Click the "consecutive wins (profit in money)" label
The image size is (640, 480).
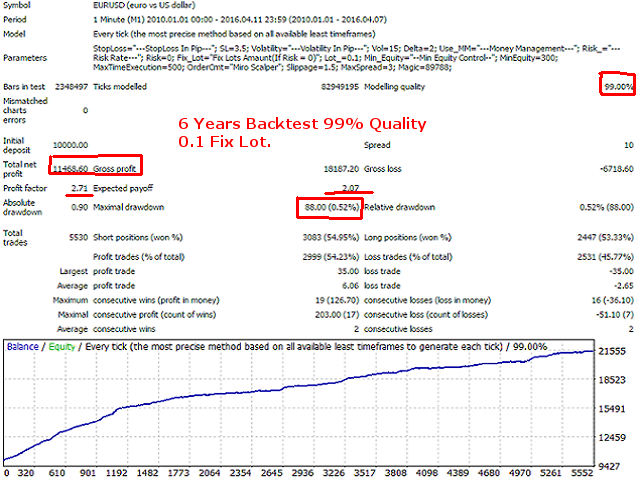156,300
